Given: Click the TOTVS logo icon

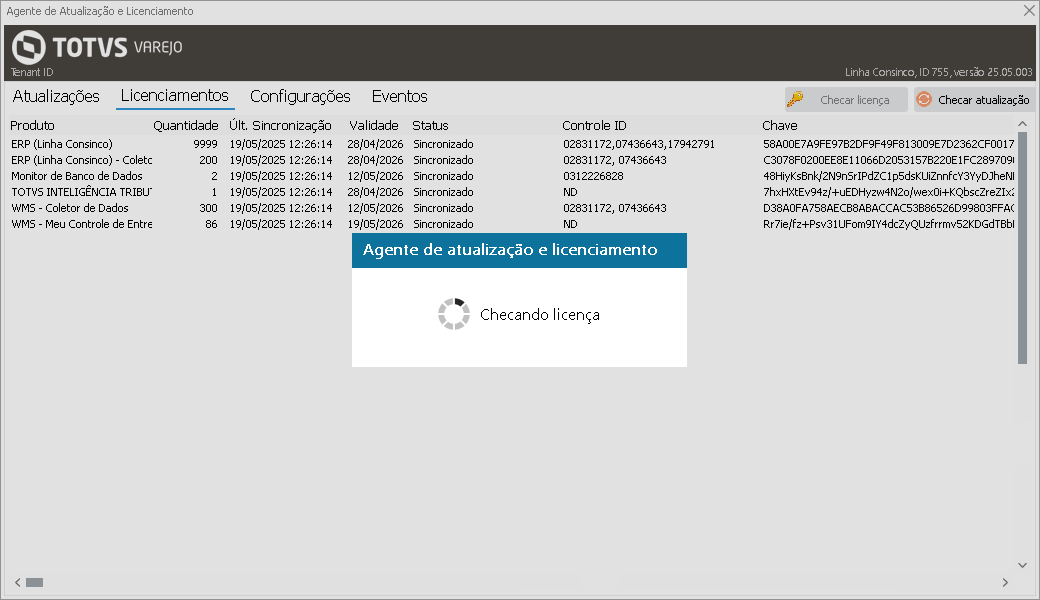Looking at the screenshot, I should (x=29, y=47).
